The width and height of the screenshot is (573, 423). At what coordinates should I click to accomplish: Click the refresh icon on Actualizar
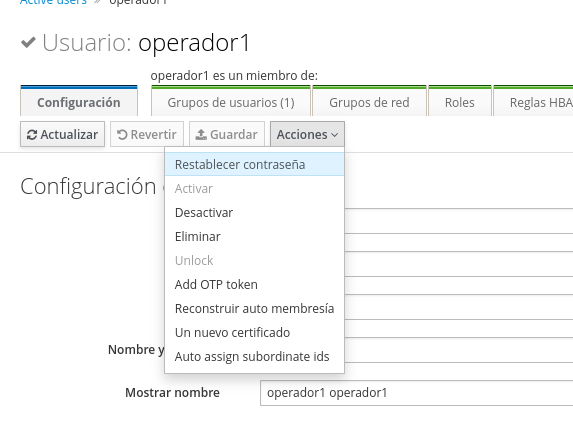coord(32,135)
